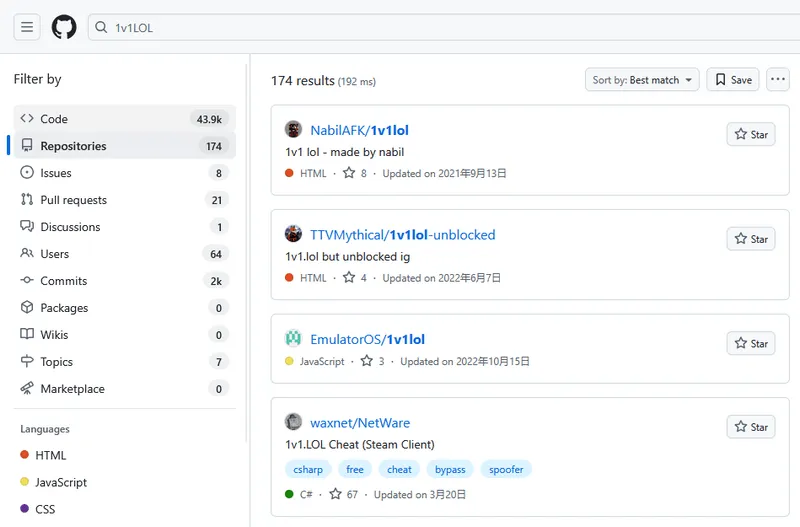Filter by HTML language with red dot
Image resolution: width=800 pixels, height=527 pixels.
click(51, 455)
